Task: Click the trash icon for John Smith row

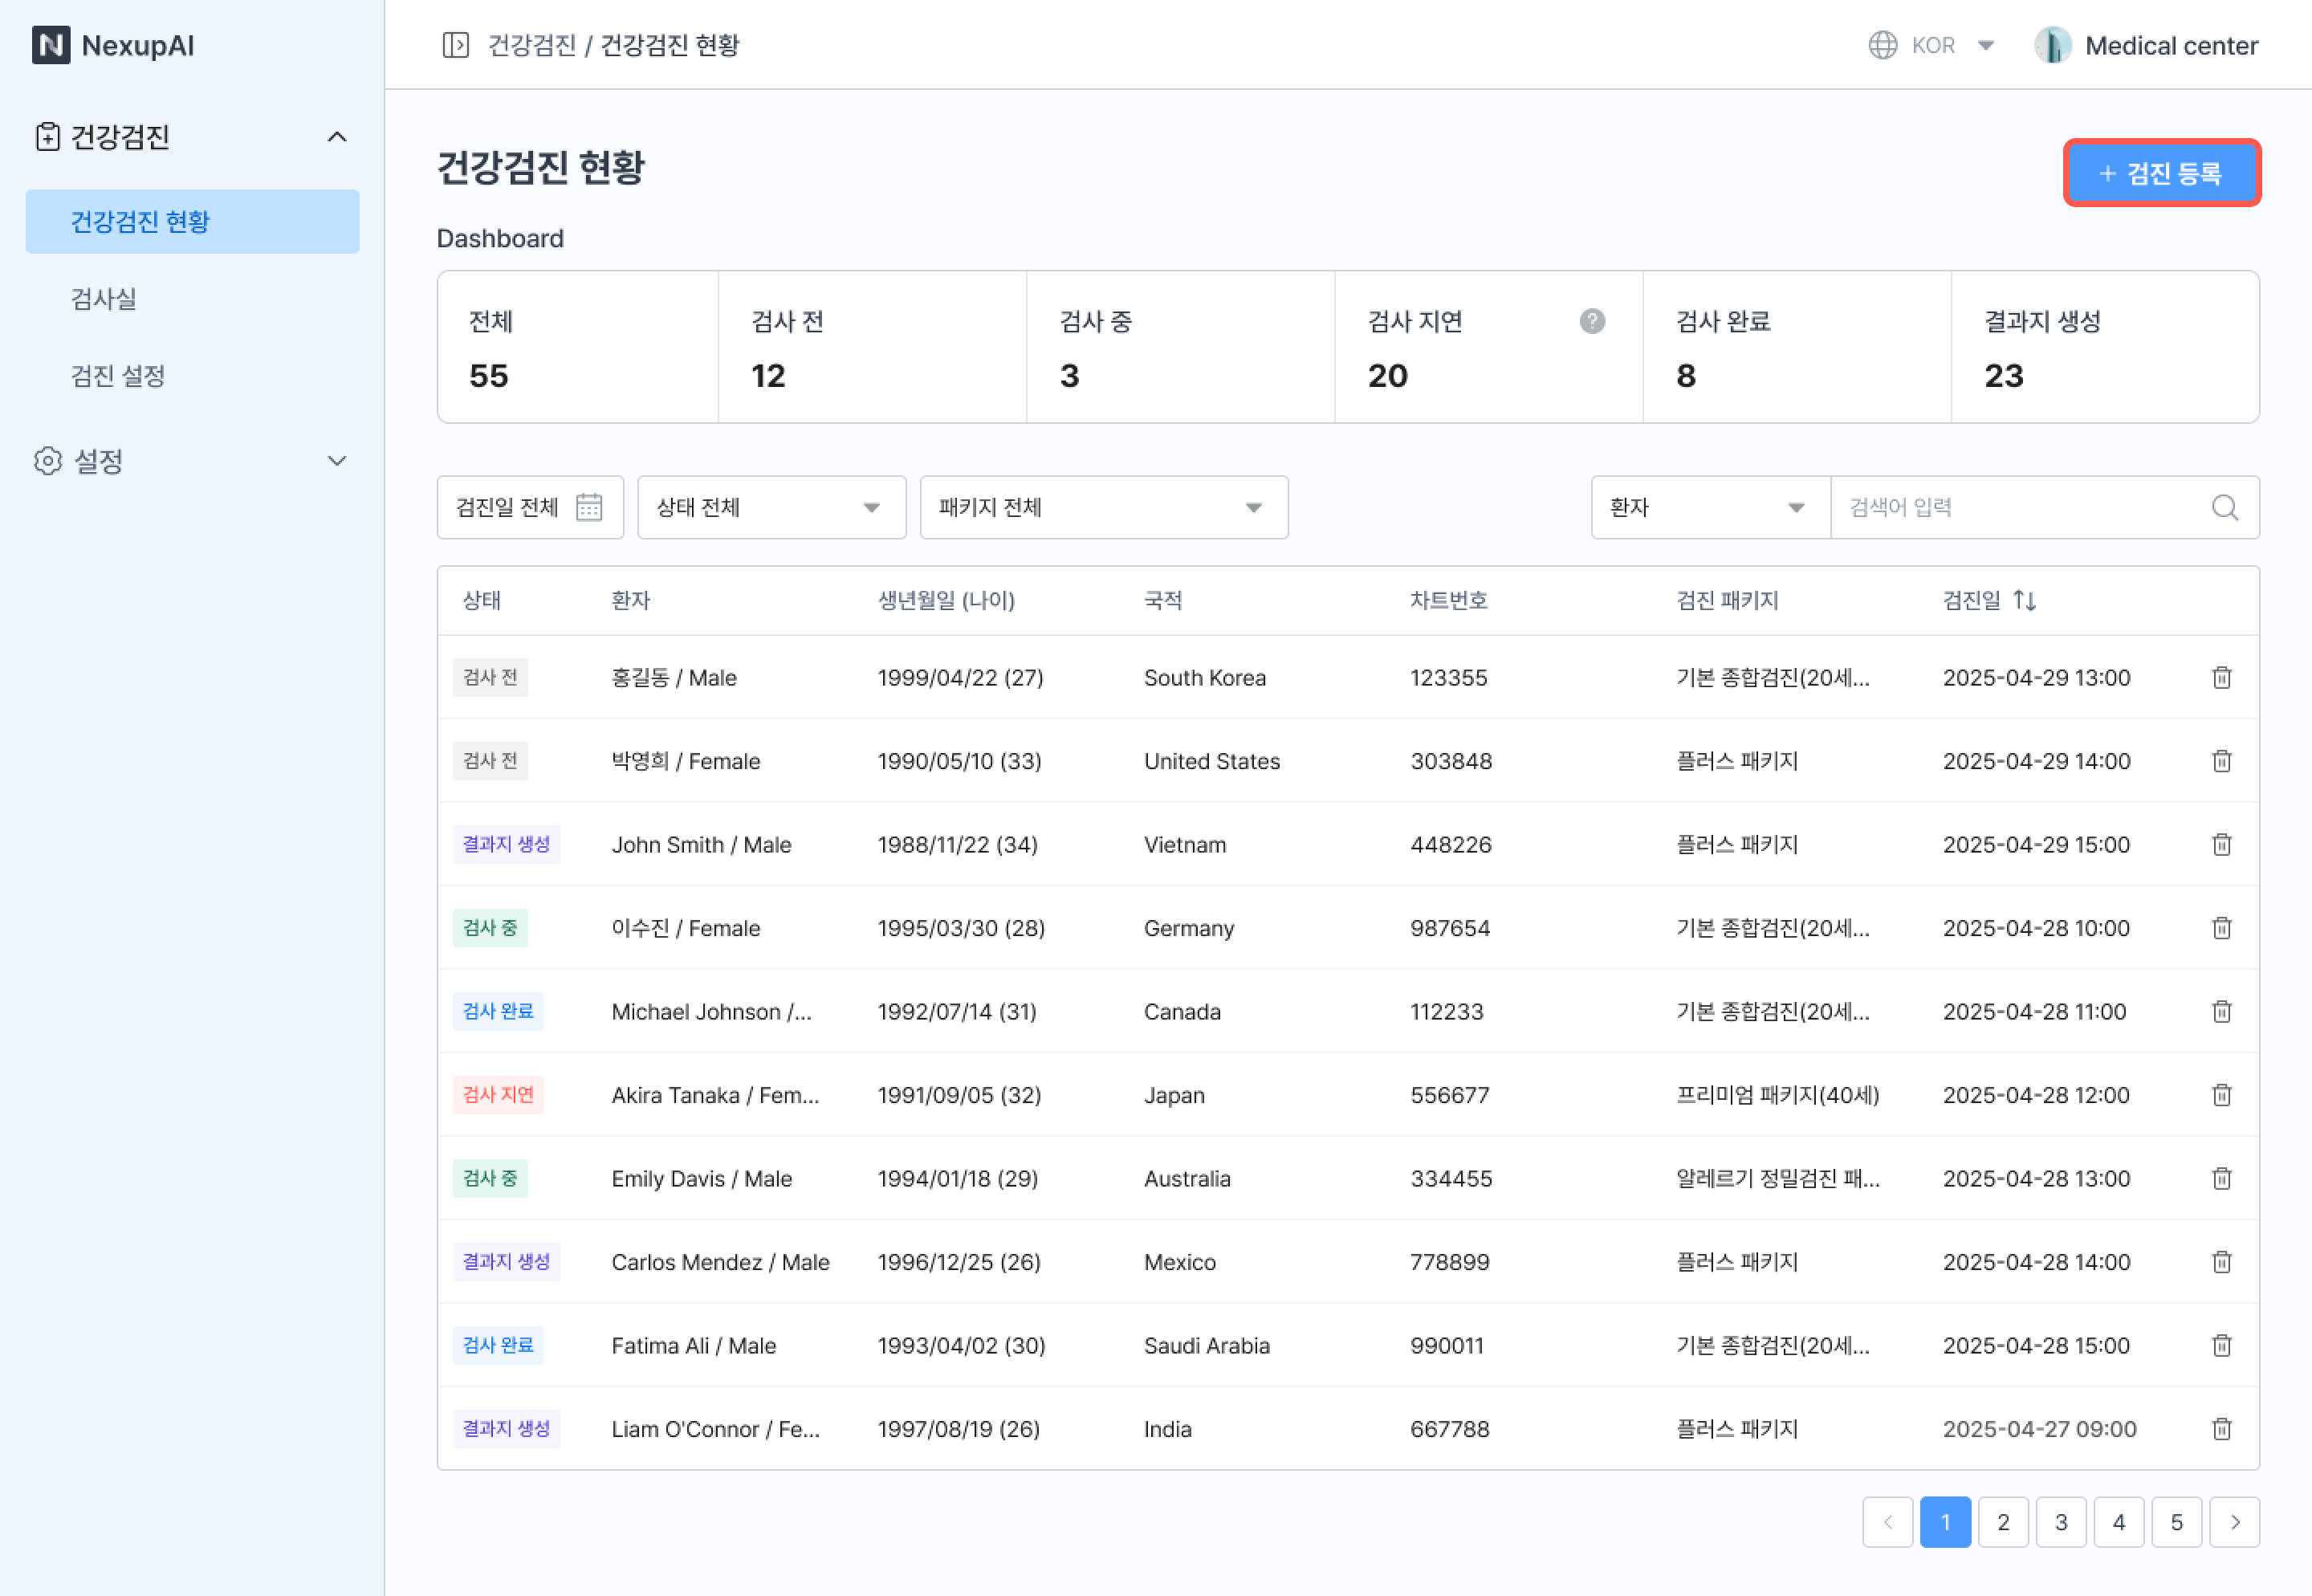Action: click(x=2221, y=844)
